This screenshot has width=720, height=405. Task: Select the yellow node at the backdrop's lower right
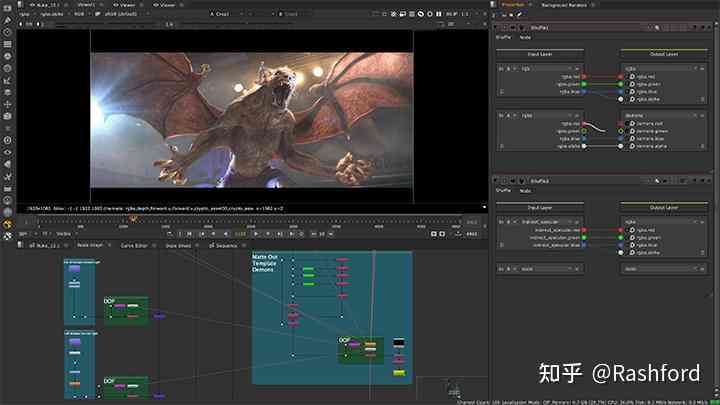pyautogui.click(x=399, y=373)
